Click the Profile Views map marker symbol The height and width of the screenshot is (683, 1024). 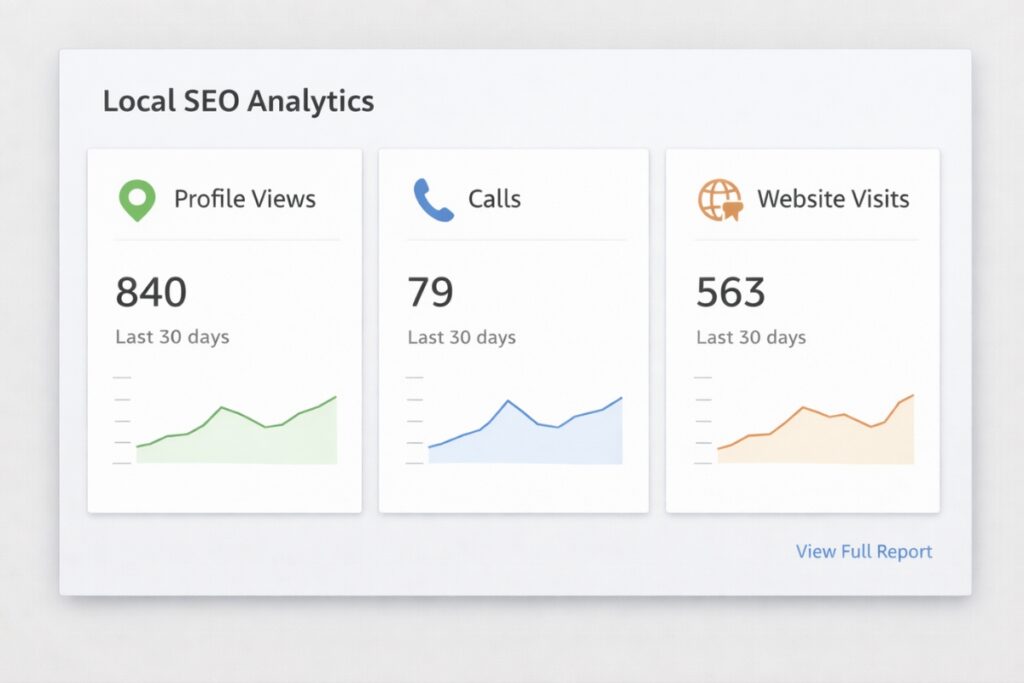[136, 198]
